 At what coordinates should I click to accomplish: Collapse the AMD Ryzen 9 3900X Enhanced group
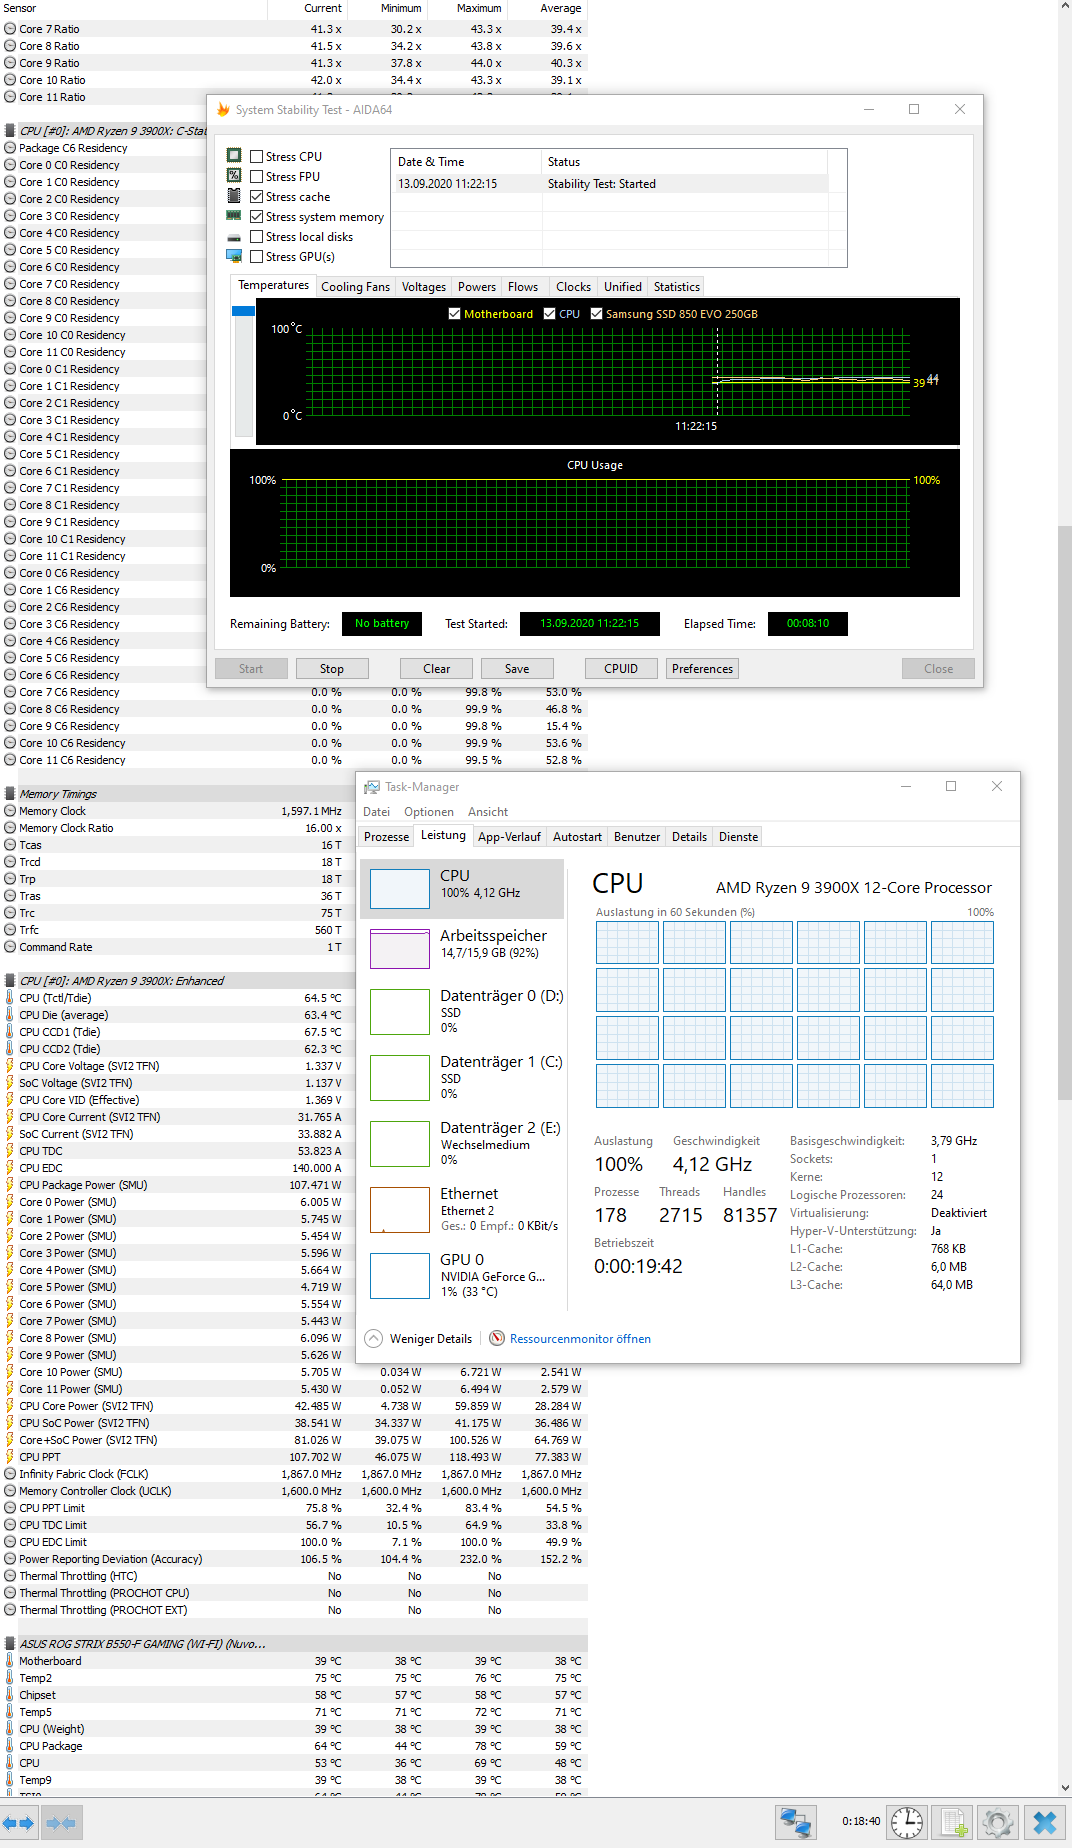(x=10, y=981)
